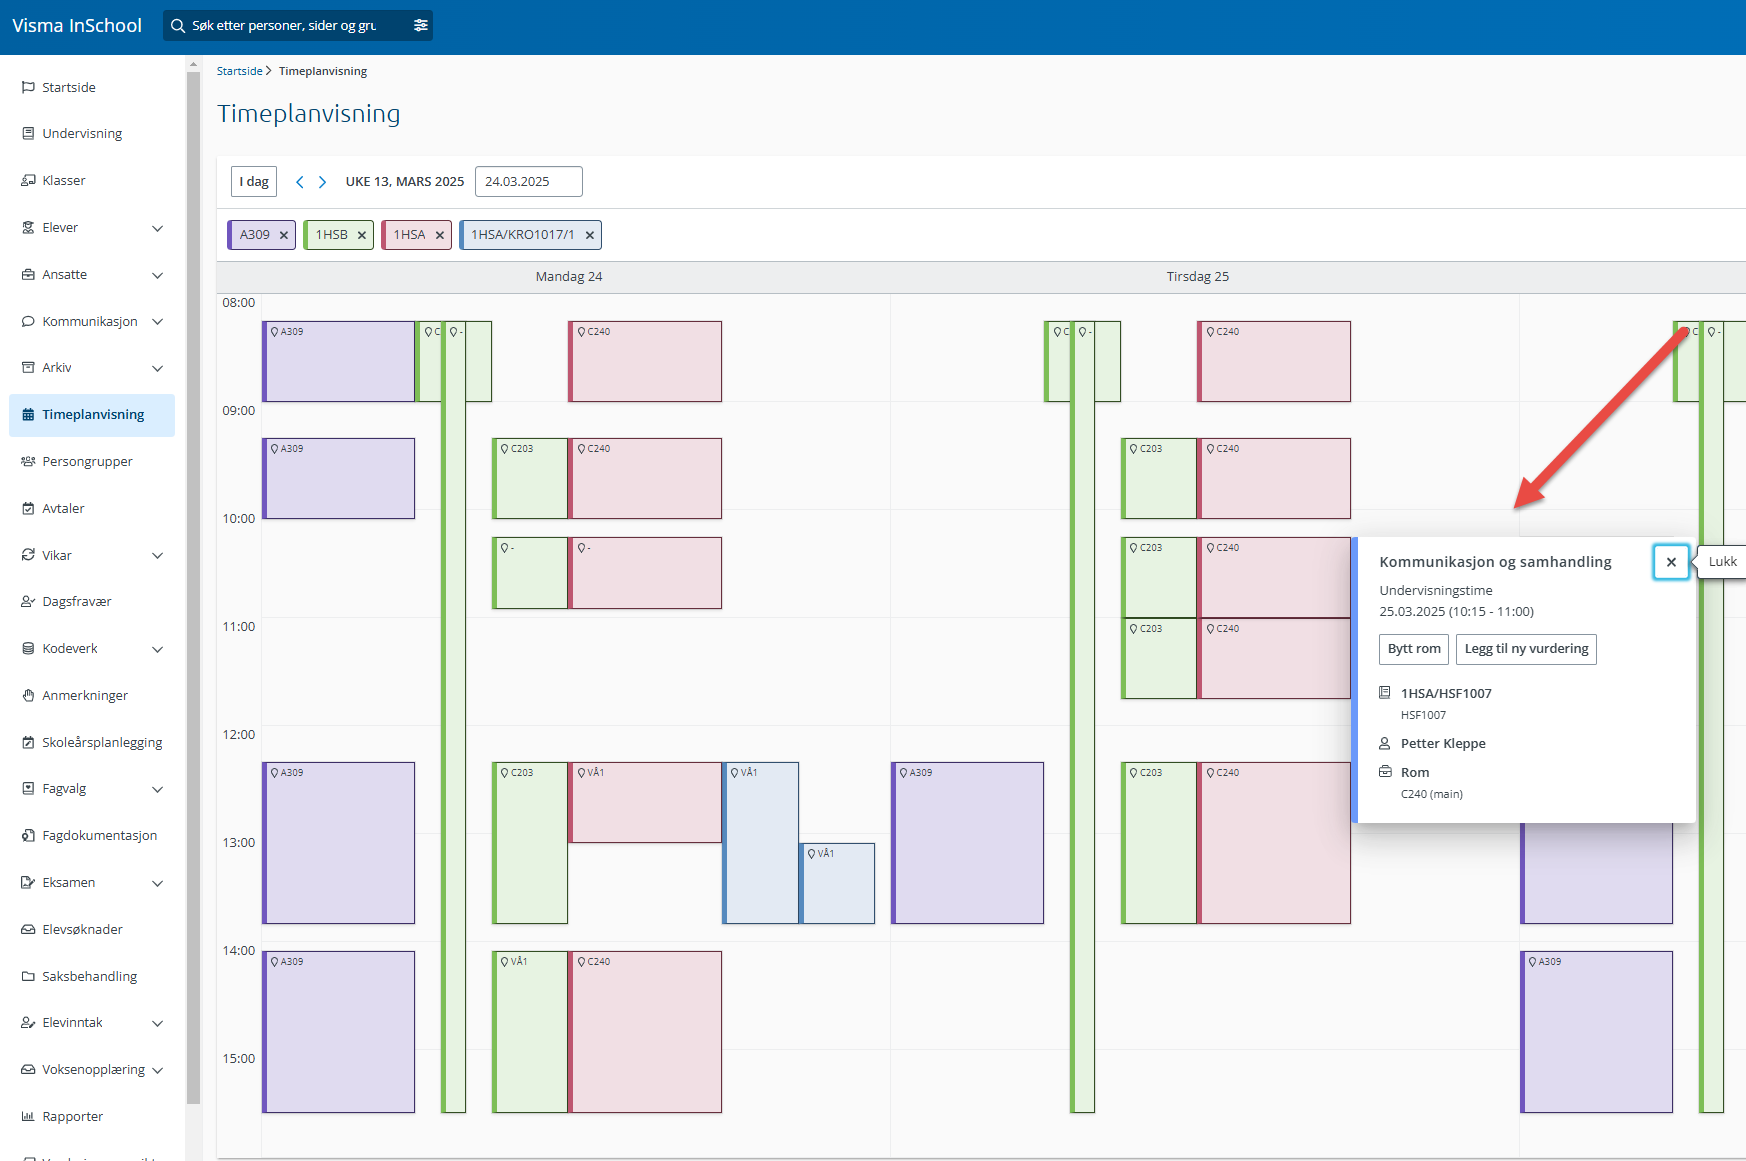Remove the 1HSB filter chip
The image size is (1746, 1161).
click(x=362, y=235)
